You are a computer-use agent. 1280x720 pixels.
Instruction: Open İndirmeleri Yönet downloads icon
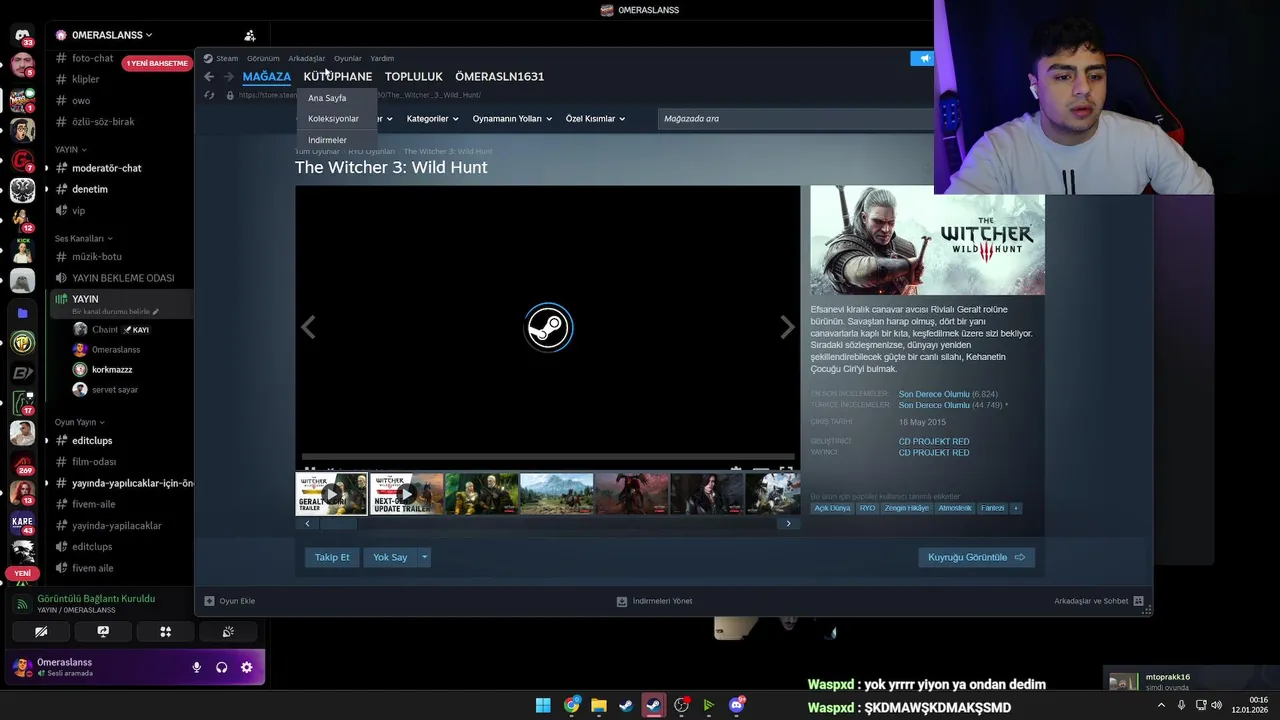pos(622,601)
